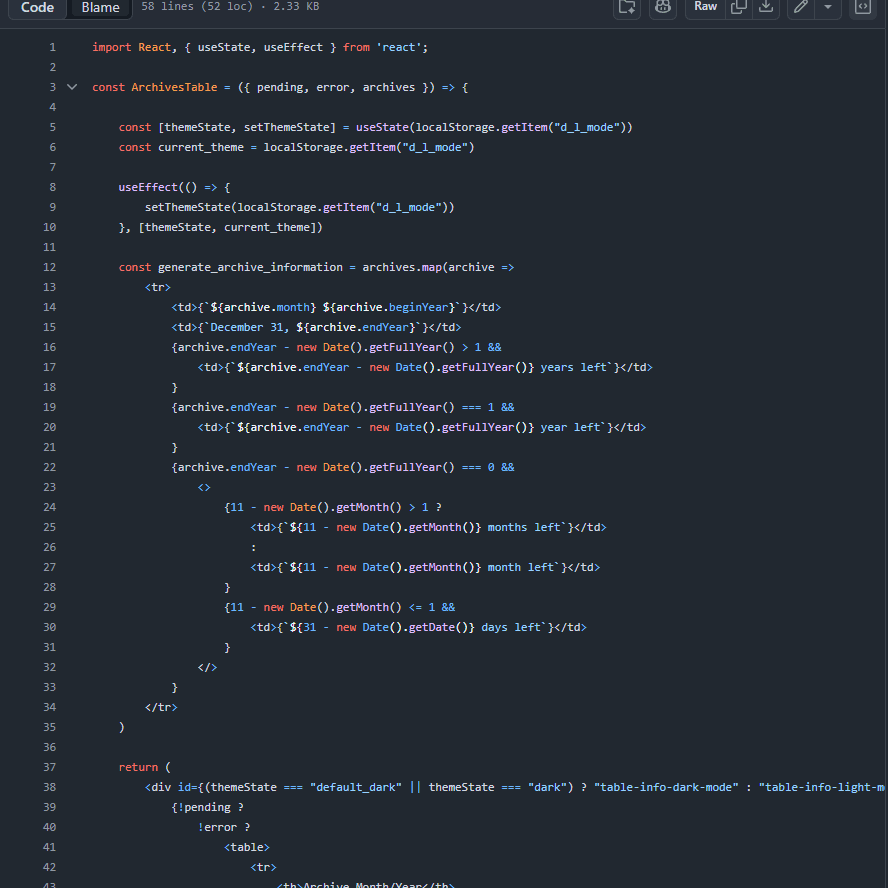The image size is (888, 888).
Task: Click 'months left' text on line 25
Action: 524,527
